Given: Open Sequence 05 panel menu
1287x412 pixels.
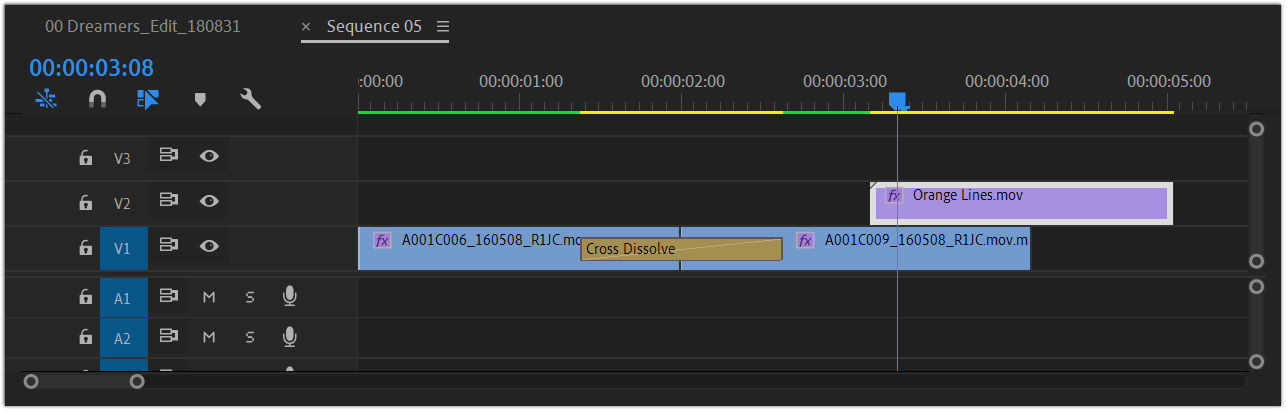Looking at the screenshot, I should (x=443, y=27).
